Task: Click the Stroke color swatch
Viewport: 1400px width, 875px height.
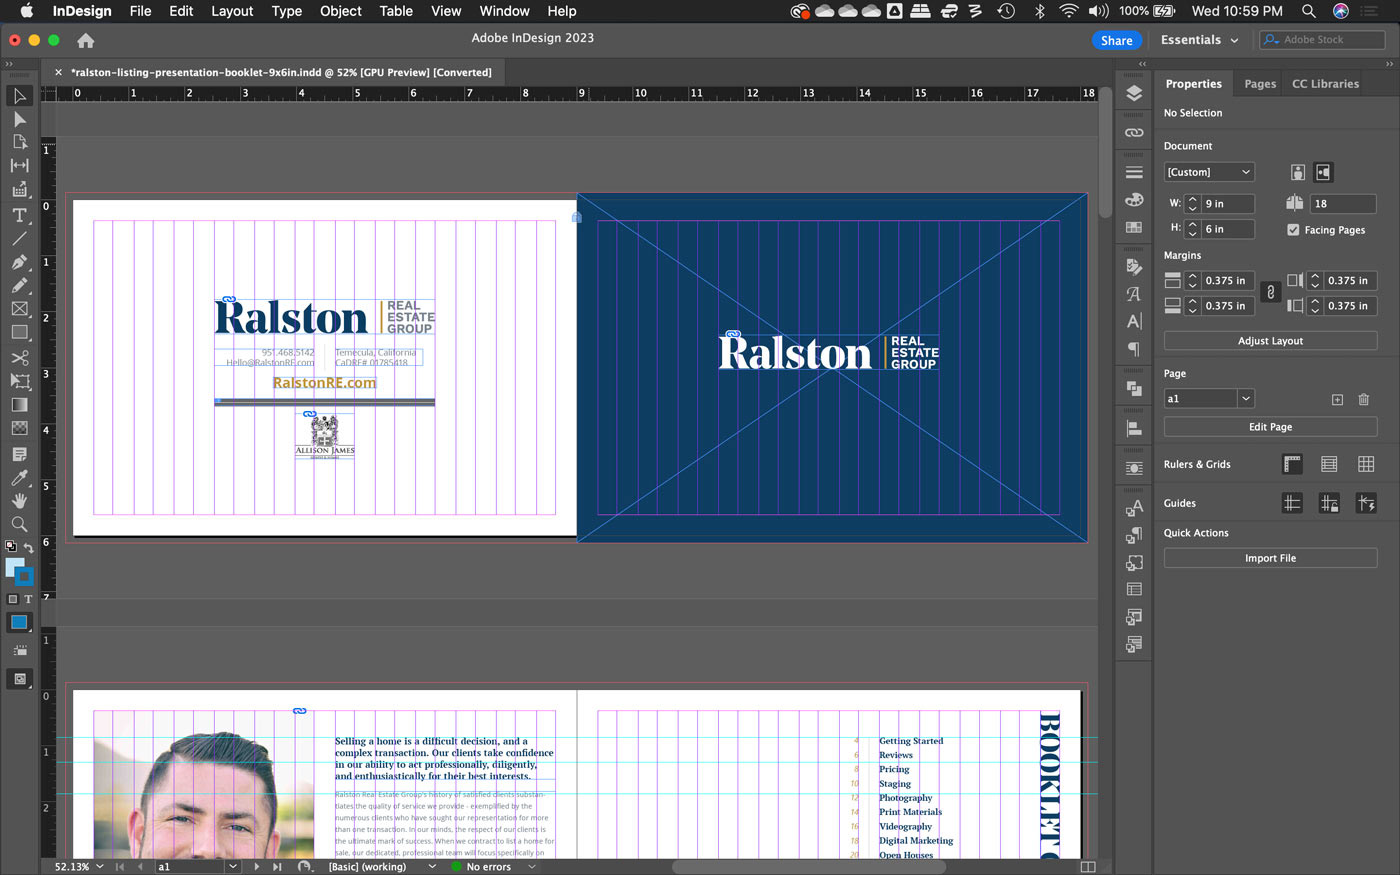Action: coord(24,577)
